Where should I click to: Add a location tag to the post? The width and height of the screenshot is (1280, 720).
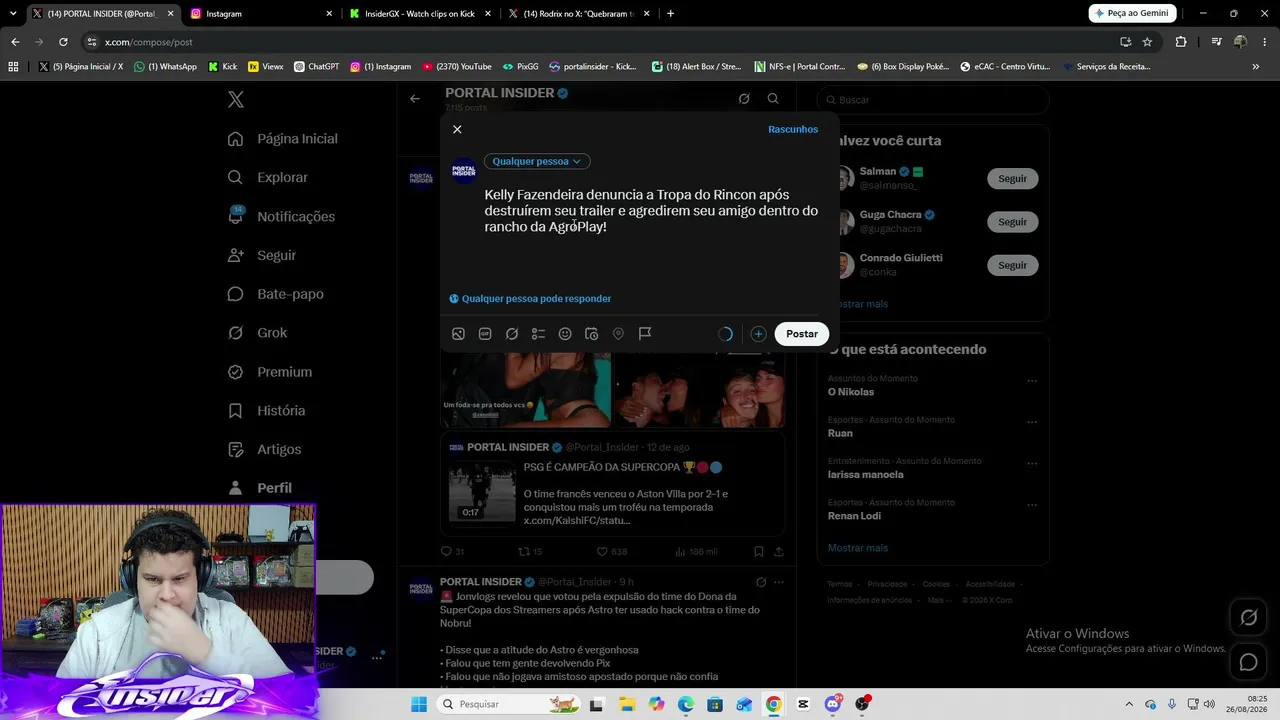618,334
